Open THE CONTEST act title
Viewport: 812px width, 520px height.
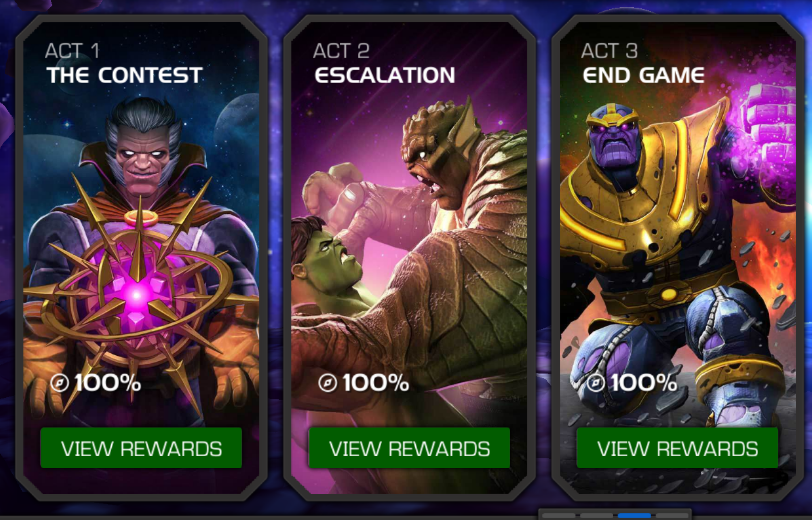coord(124,76)
